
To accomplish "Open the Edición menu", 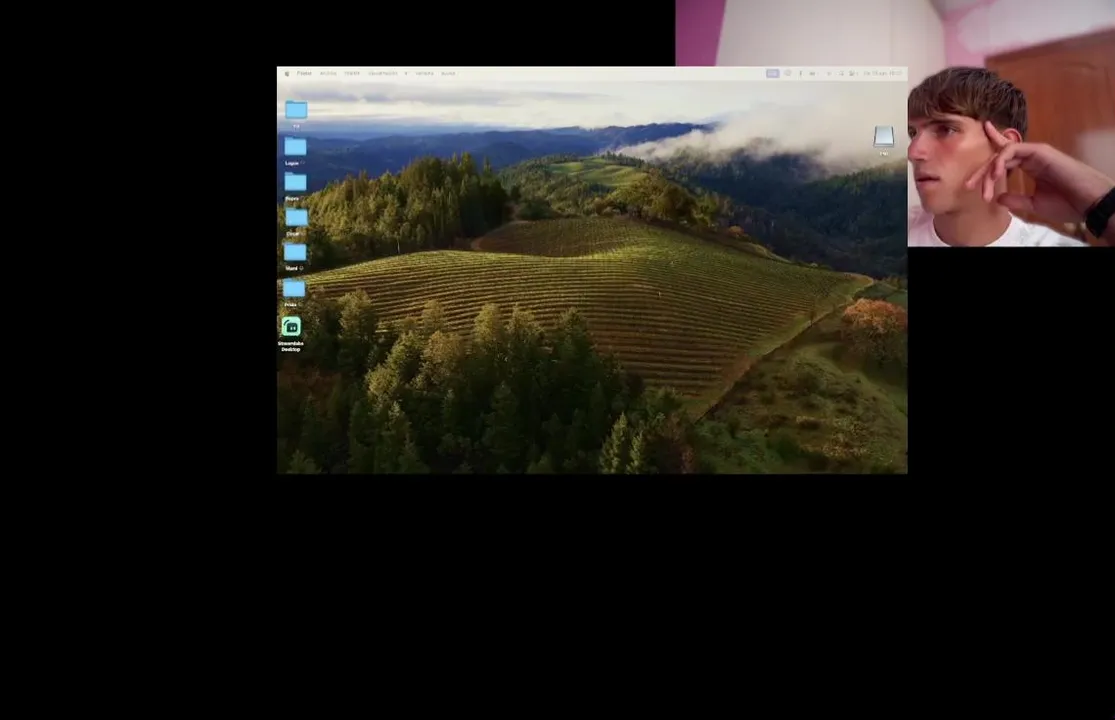I will pos(352,73).
